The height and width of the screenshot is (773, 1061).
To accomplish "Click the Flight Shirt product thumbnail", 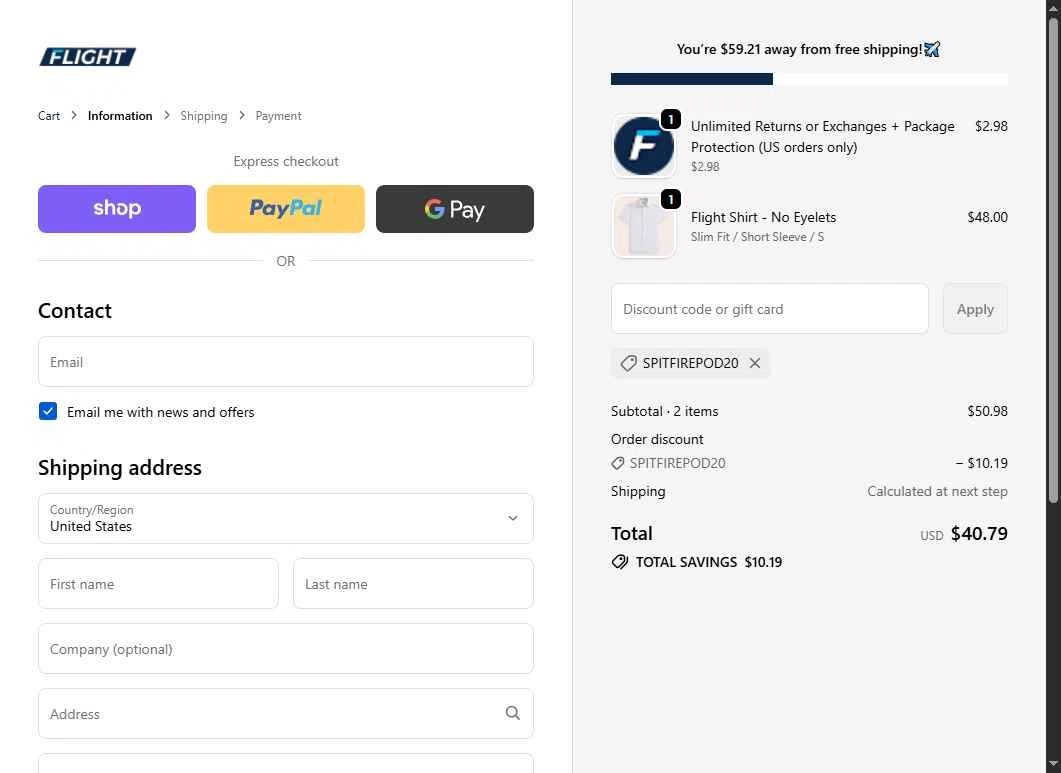I will coord(644,226).
